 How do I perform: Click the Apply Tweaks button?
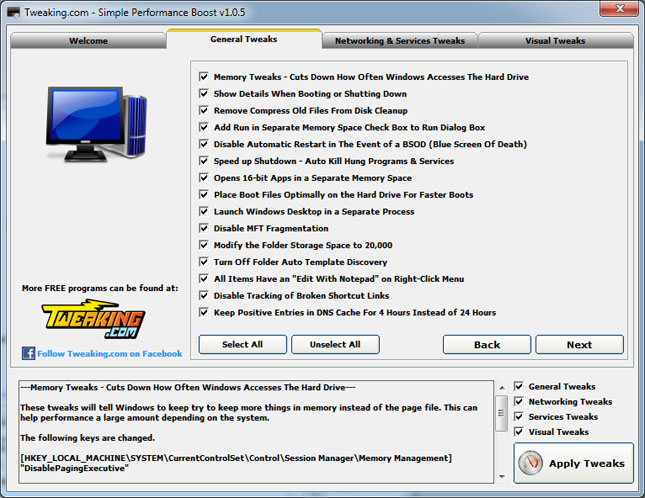click(574, 463)
